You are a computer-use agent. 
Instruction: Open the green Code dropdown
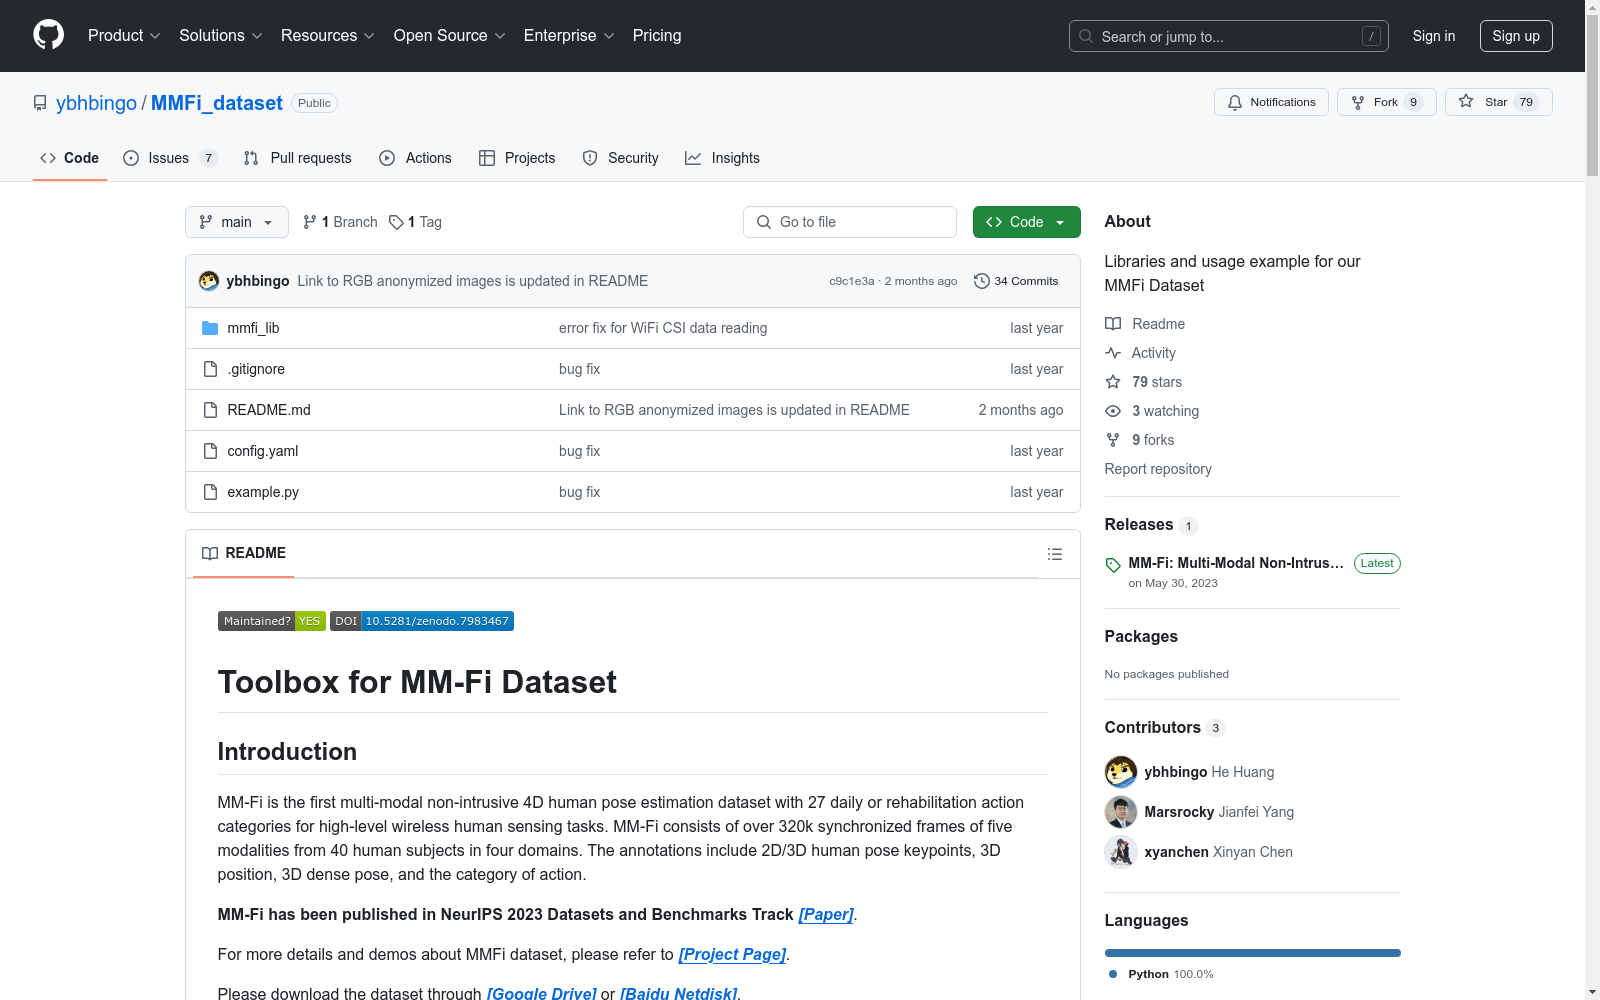[1026, 222]
